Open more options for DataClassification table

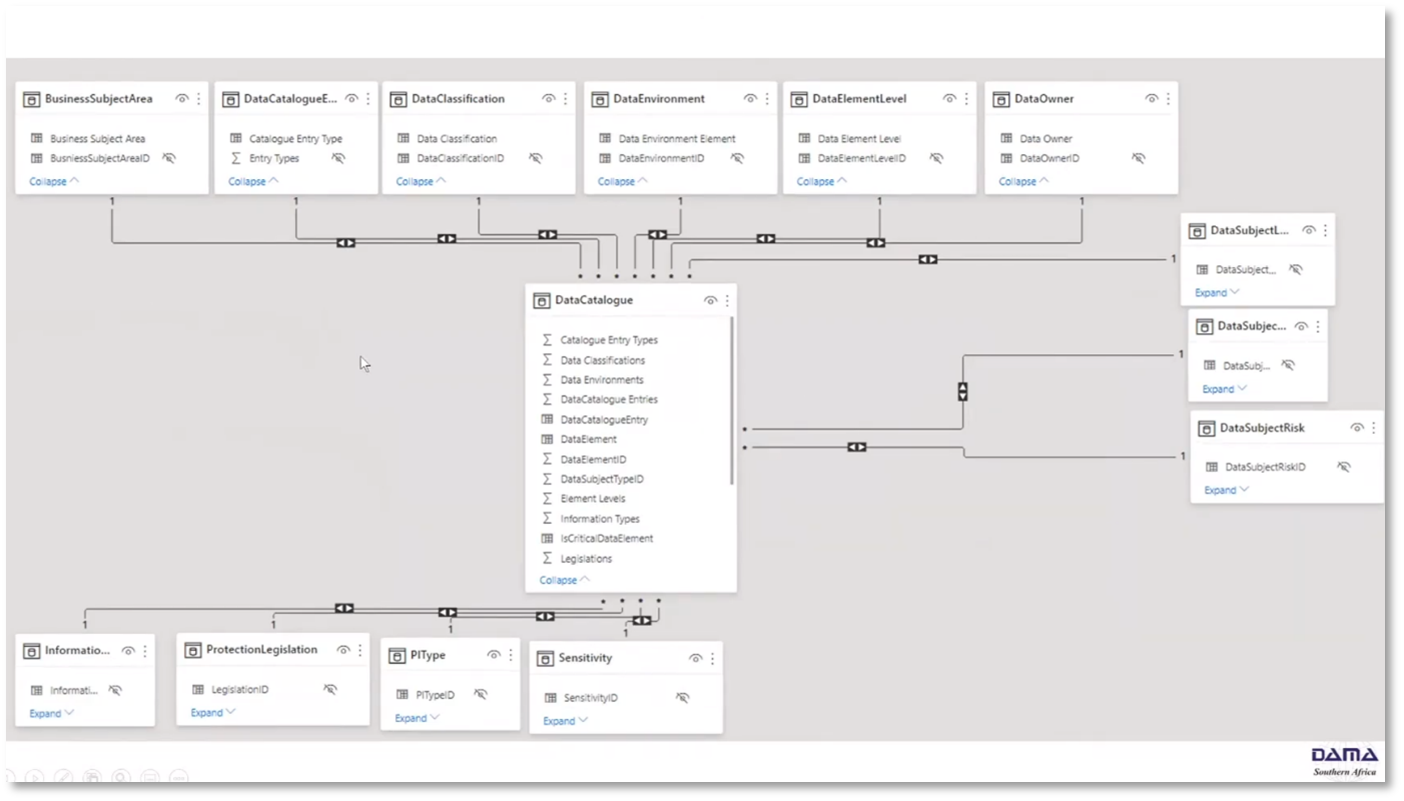(x=565, y=99)
